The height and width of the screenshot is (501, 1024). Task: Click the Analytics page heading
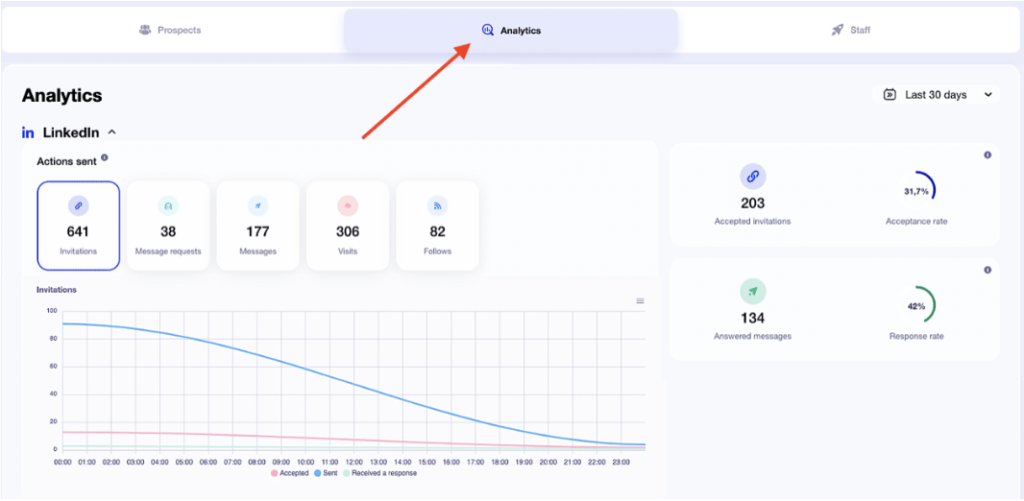[62, 95]
